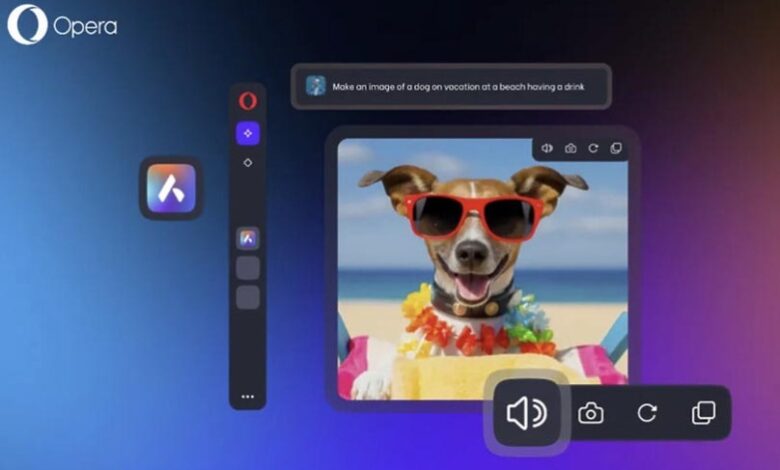This screenshot has width=780, height=470.
Task: Click the large camera icon in the bottom toolbar
Action: [x=591, y=413]
